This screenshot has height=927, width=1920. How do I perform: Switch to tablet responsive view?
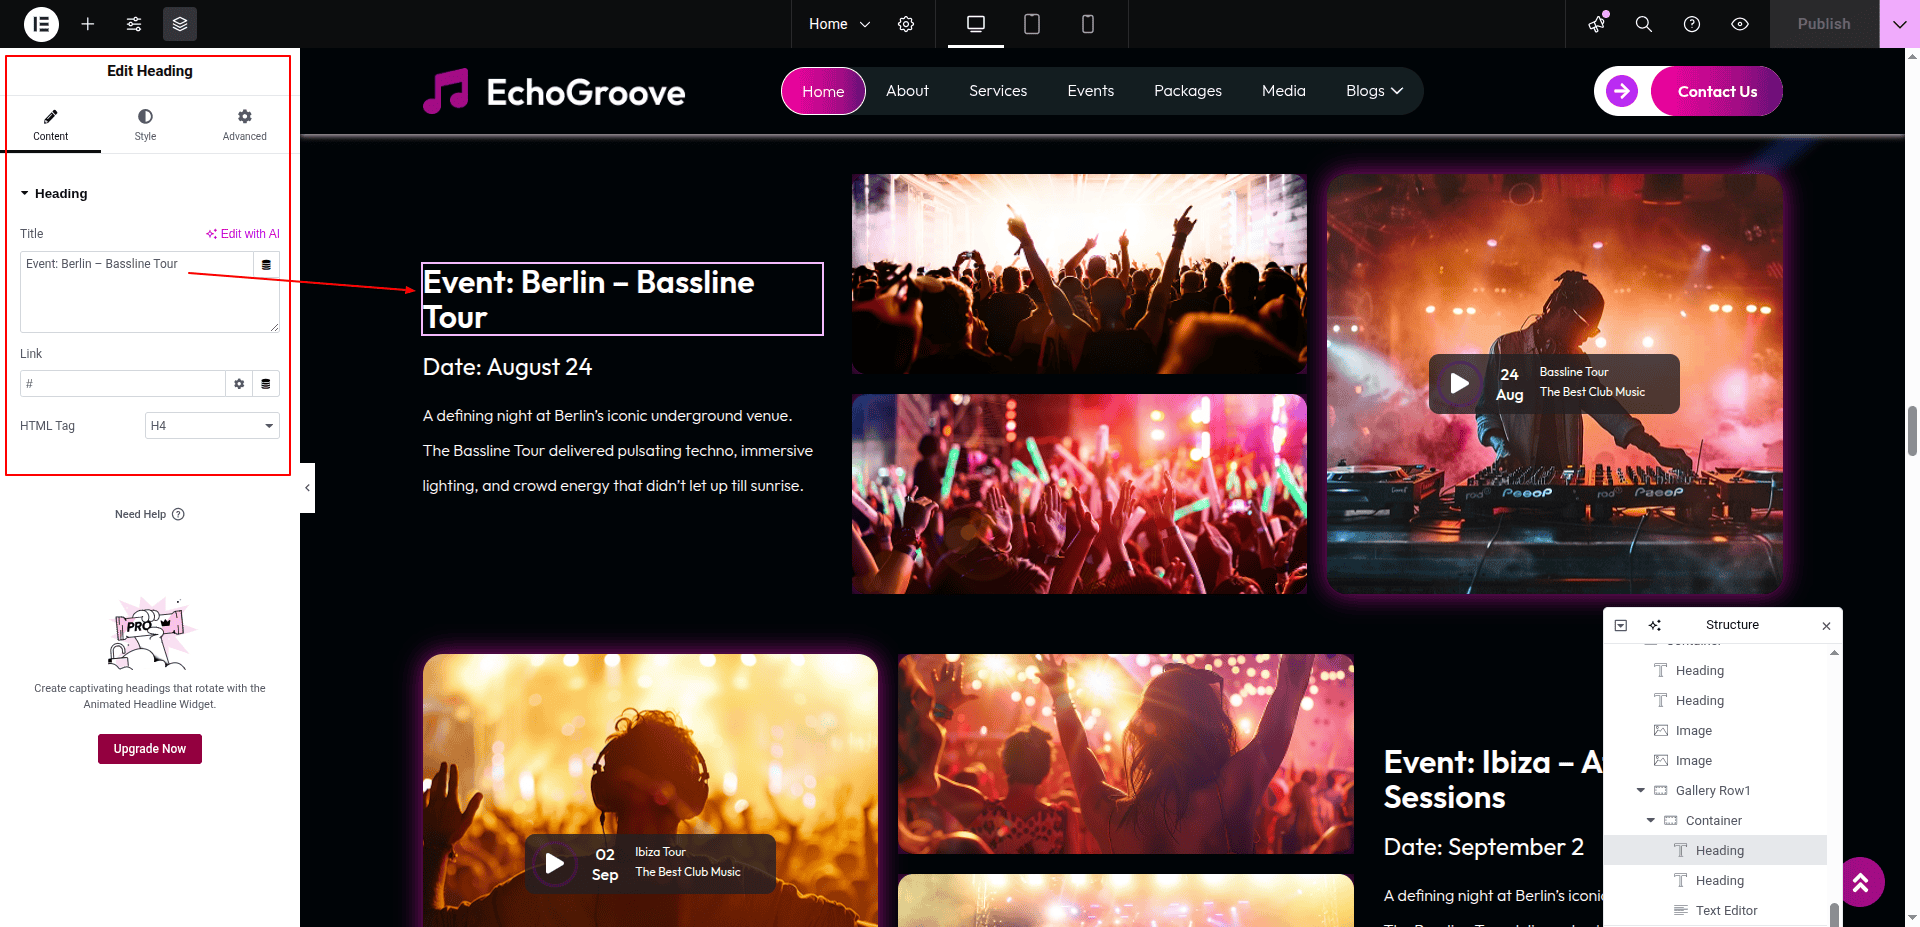pos(1032,24)
